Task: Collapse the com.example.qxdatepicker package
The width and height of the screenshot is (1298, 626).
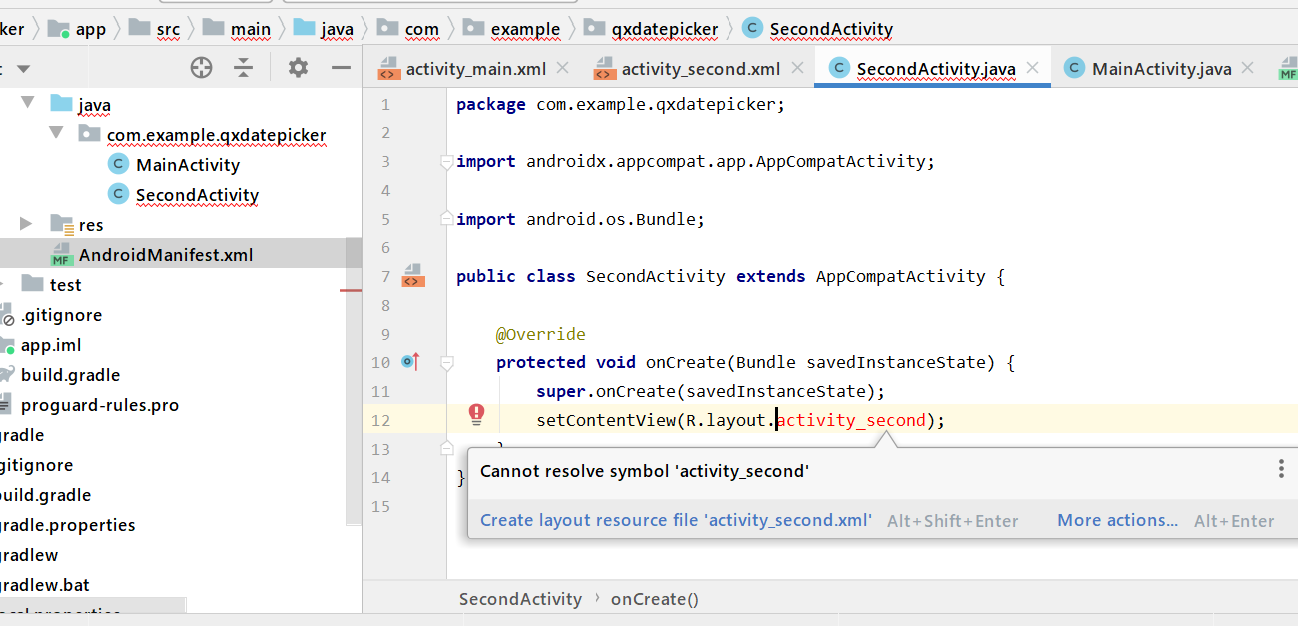Action: coord(56,133)
